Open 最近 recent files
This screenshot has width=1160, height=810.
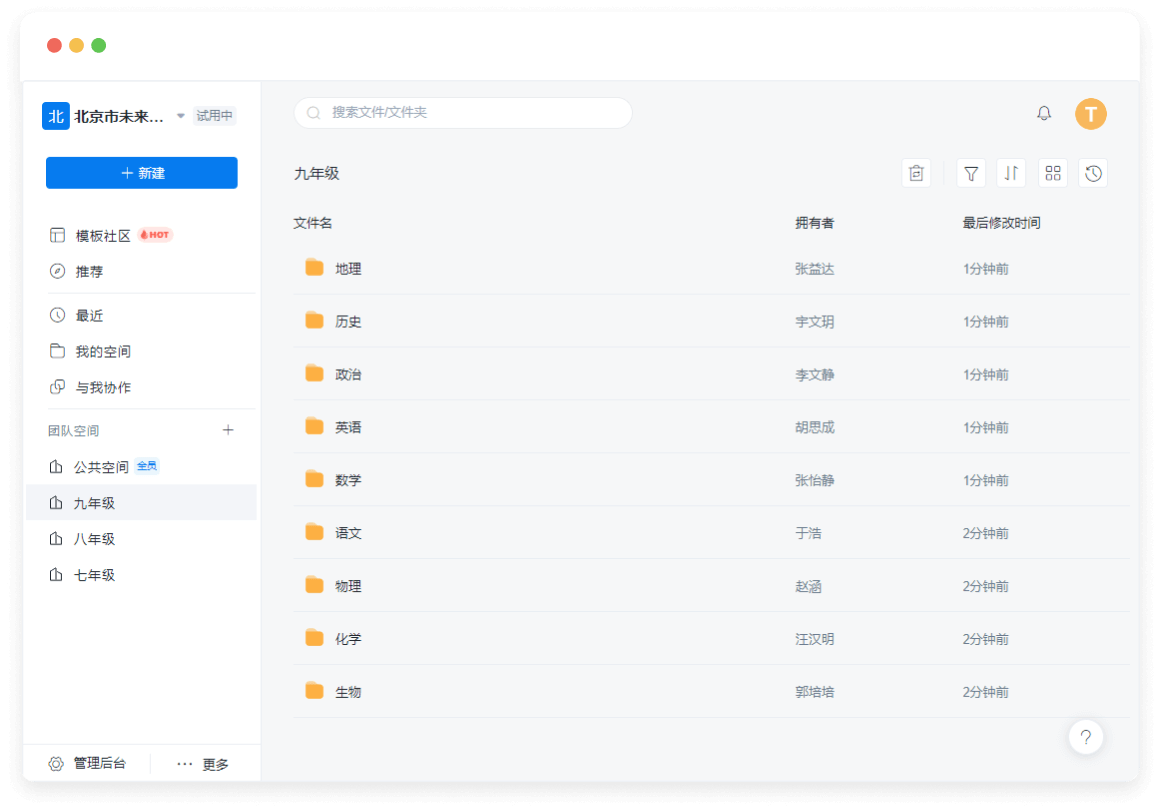pyautogui.click(x=89, y=316)
